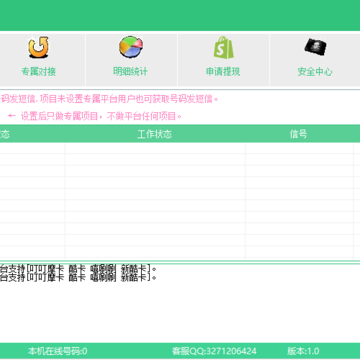Select first empty row under 工作状态
This screenshot has height=360, width=360.
155,148
